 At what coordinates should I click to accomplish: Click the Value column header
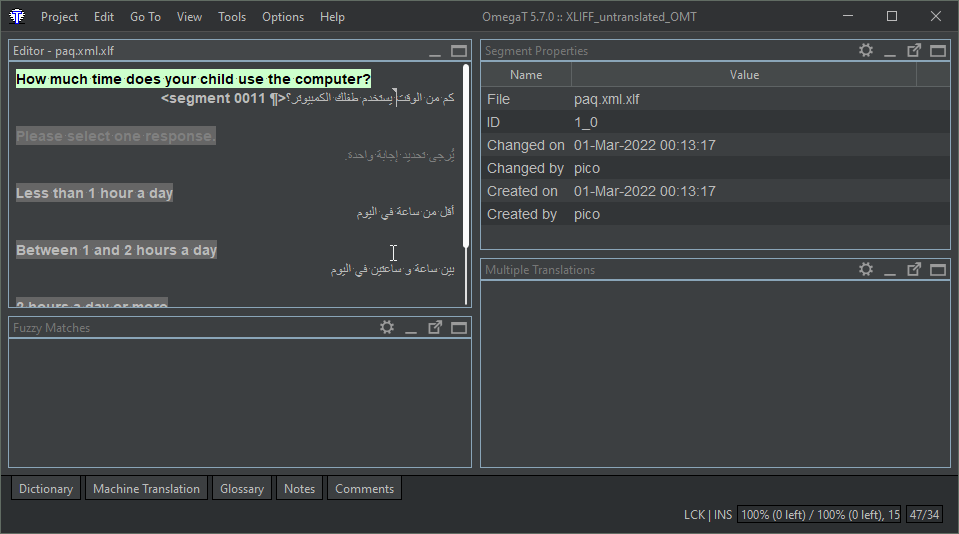pos(744,75)
